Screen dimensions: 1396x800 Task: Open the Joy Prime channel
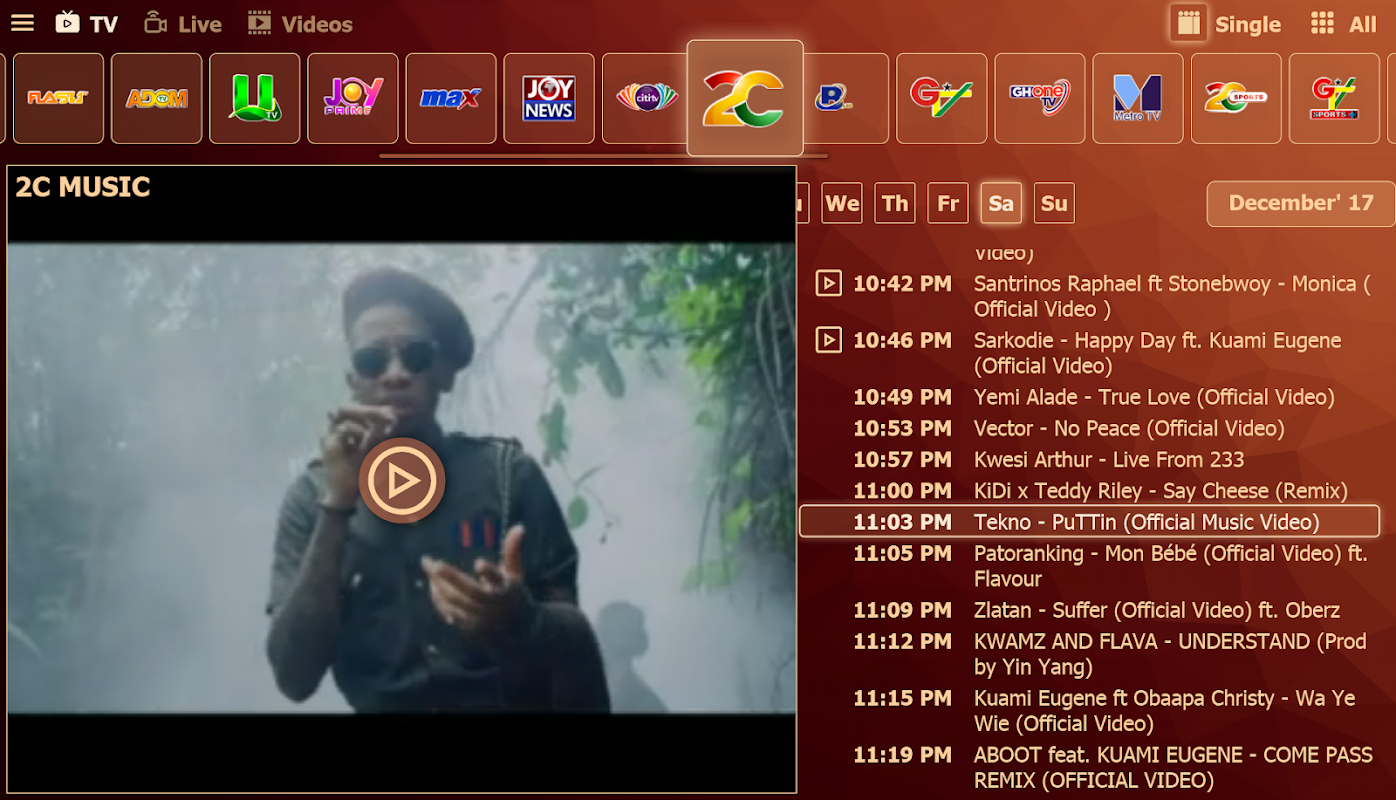pyautogui.click(x=352, y=98)
